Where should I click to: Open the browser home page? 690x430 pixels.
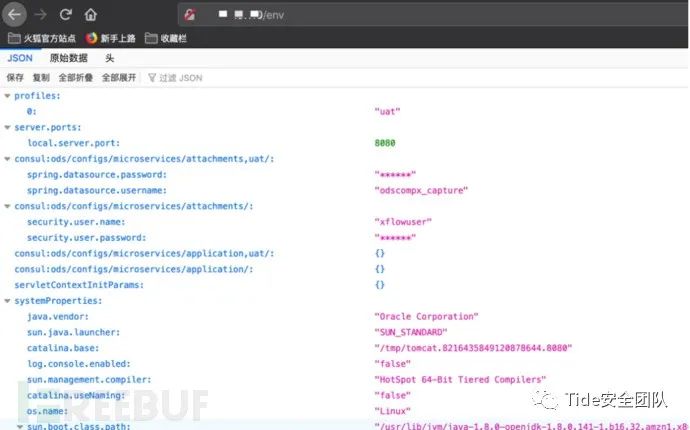pos(91,15)
